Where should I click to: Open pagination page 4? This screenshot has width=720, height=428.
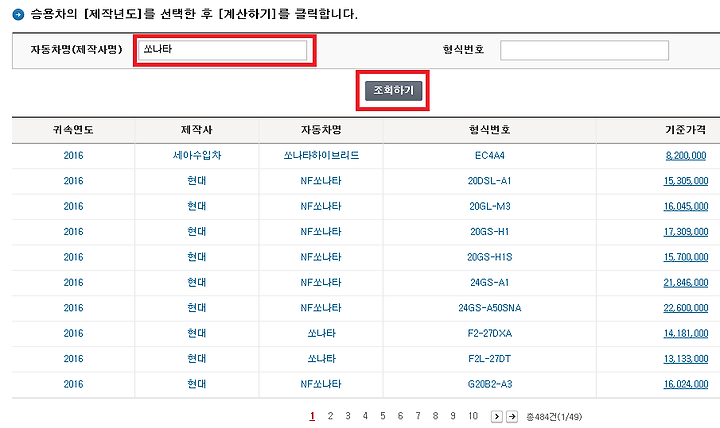pos(365,416)
